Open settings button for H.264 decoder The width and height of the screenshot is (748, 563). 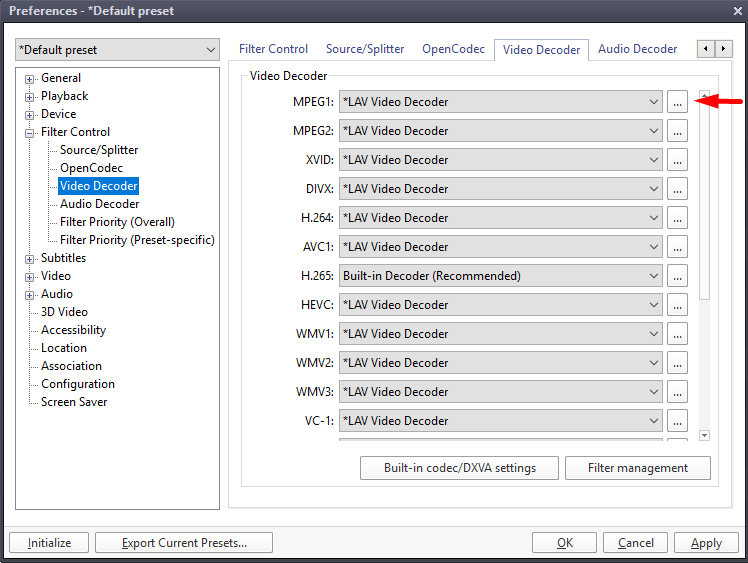677,218
